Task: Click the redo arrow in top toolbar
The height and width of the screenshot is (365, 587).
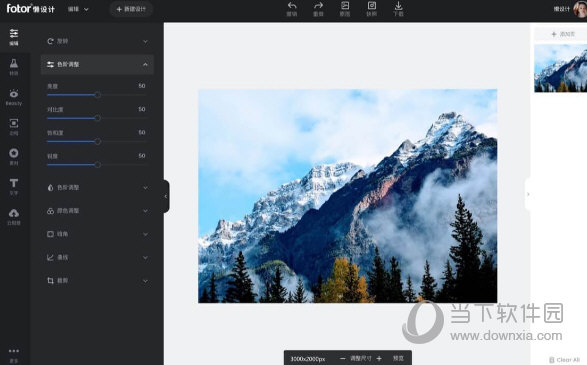Action: click(318, 6)
